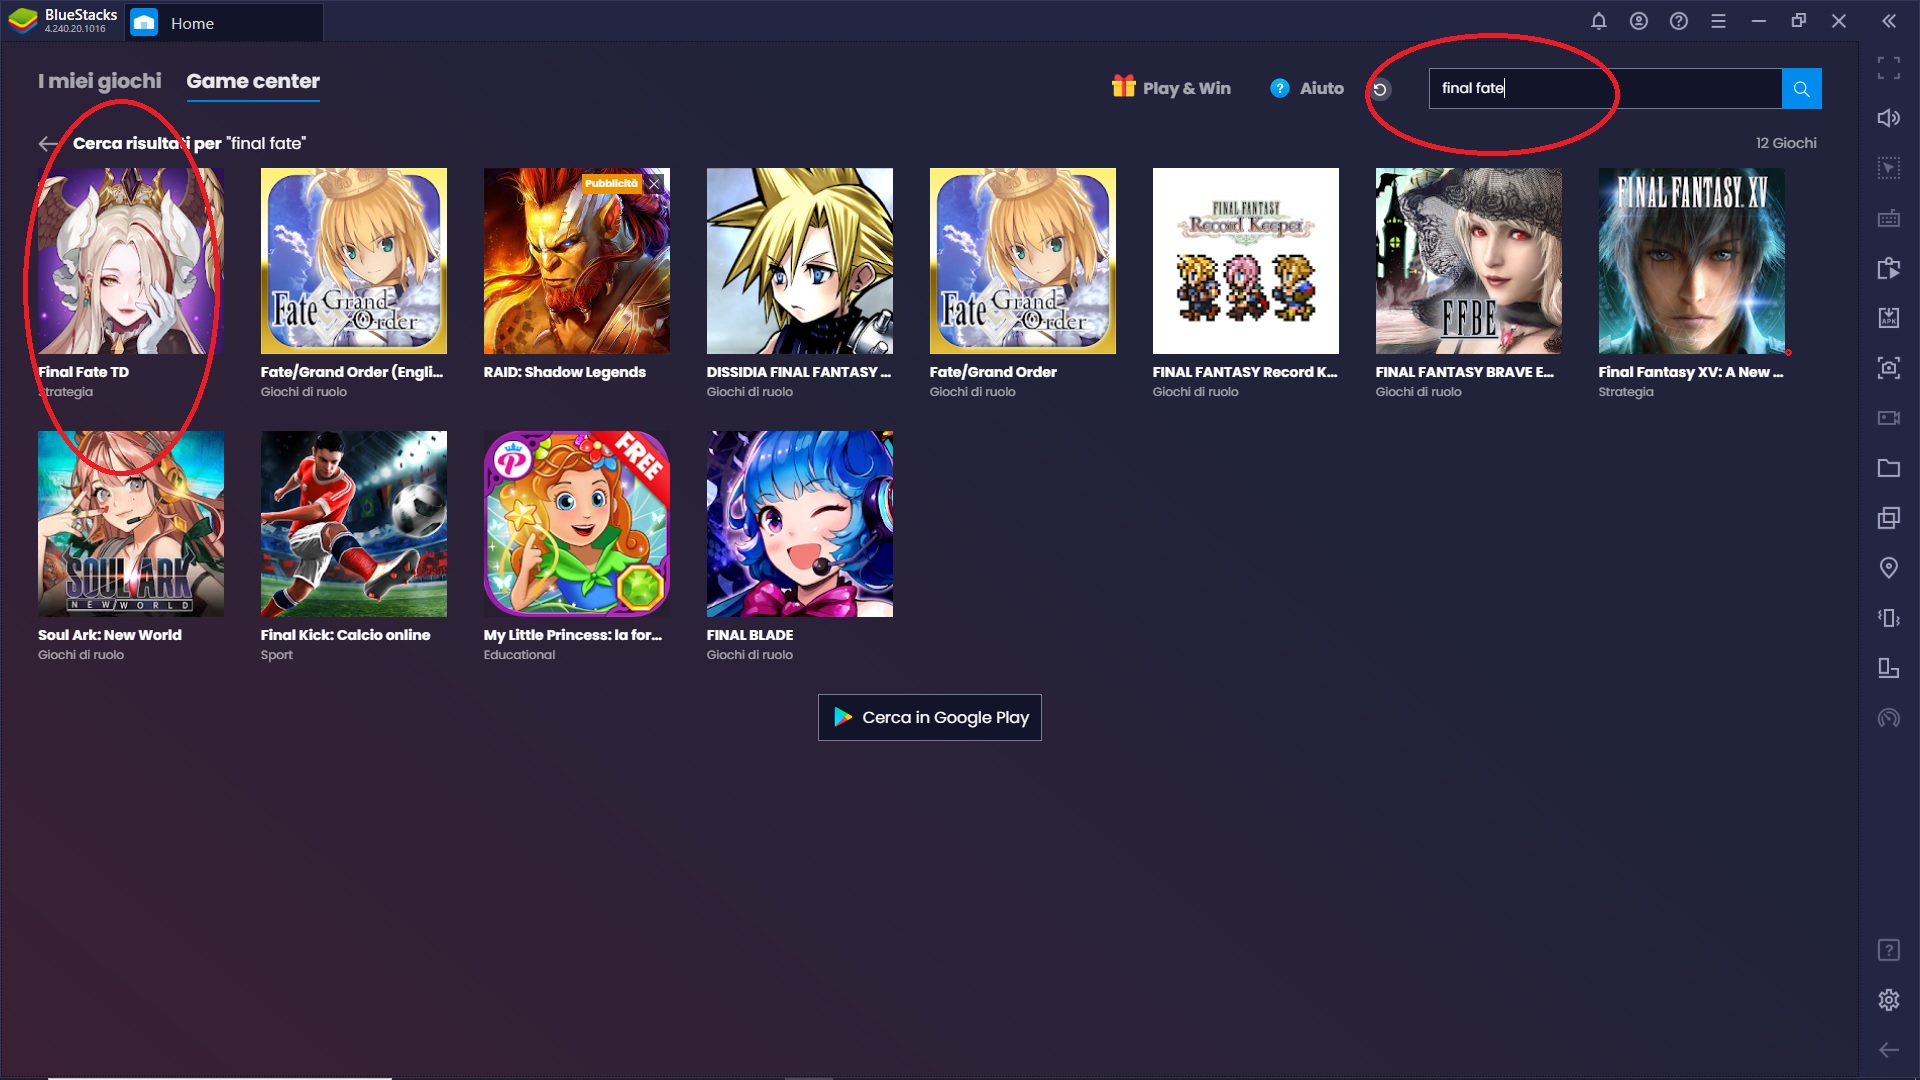Toggle fullscreen mode icon in sidebar
Screen dimensions: 1920x1080
pos(1888,68)
